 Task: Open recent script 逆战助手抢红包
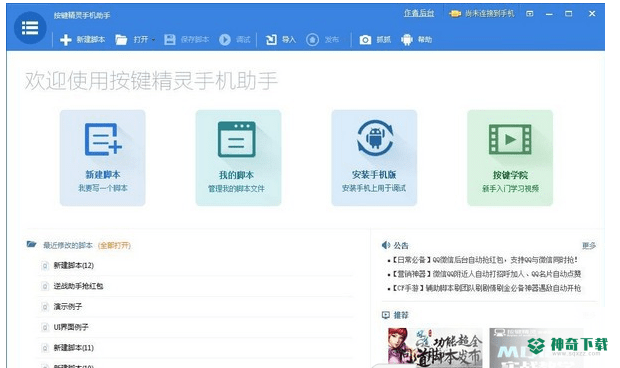[78, 286]
